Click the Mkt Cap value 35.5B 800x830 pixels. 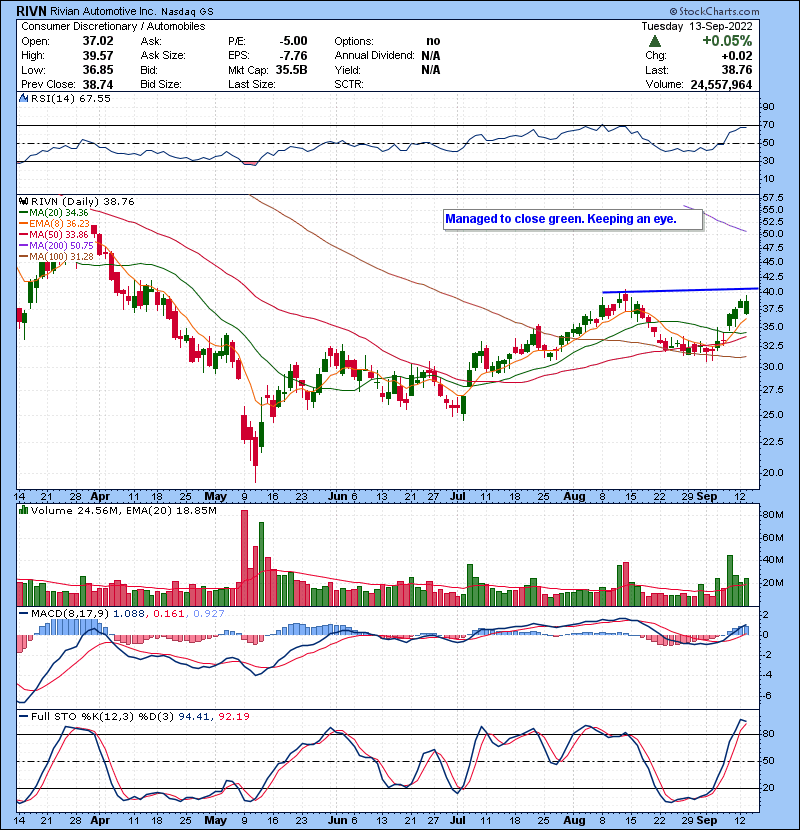tap(292, 70)
